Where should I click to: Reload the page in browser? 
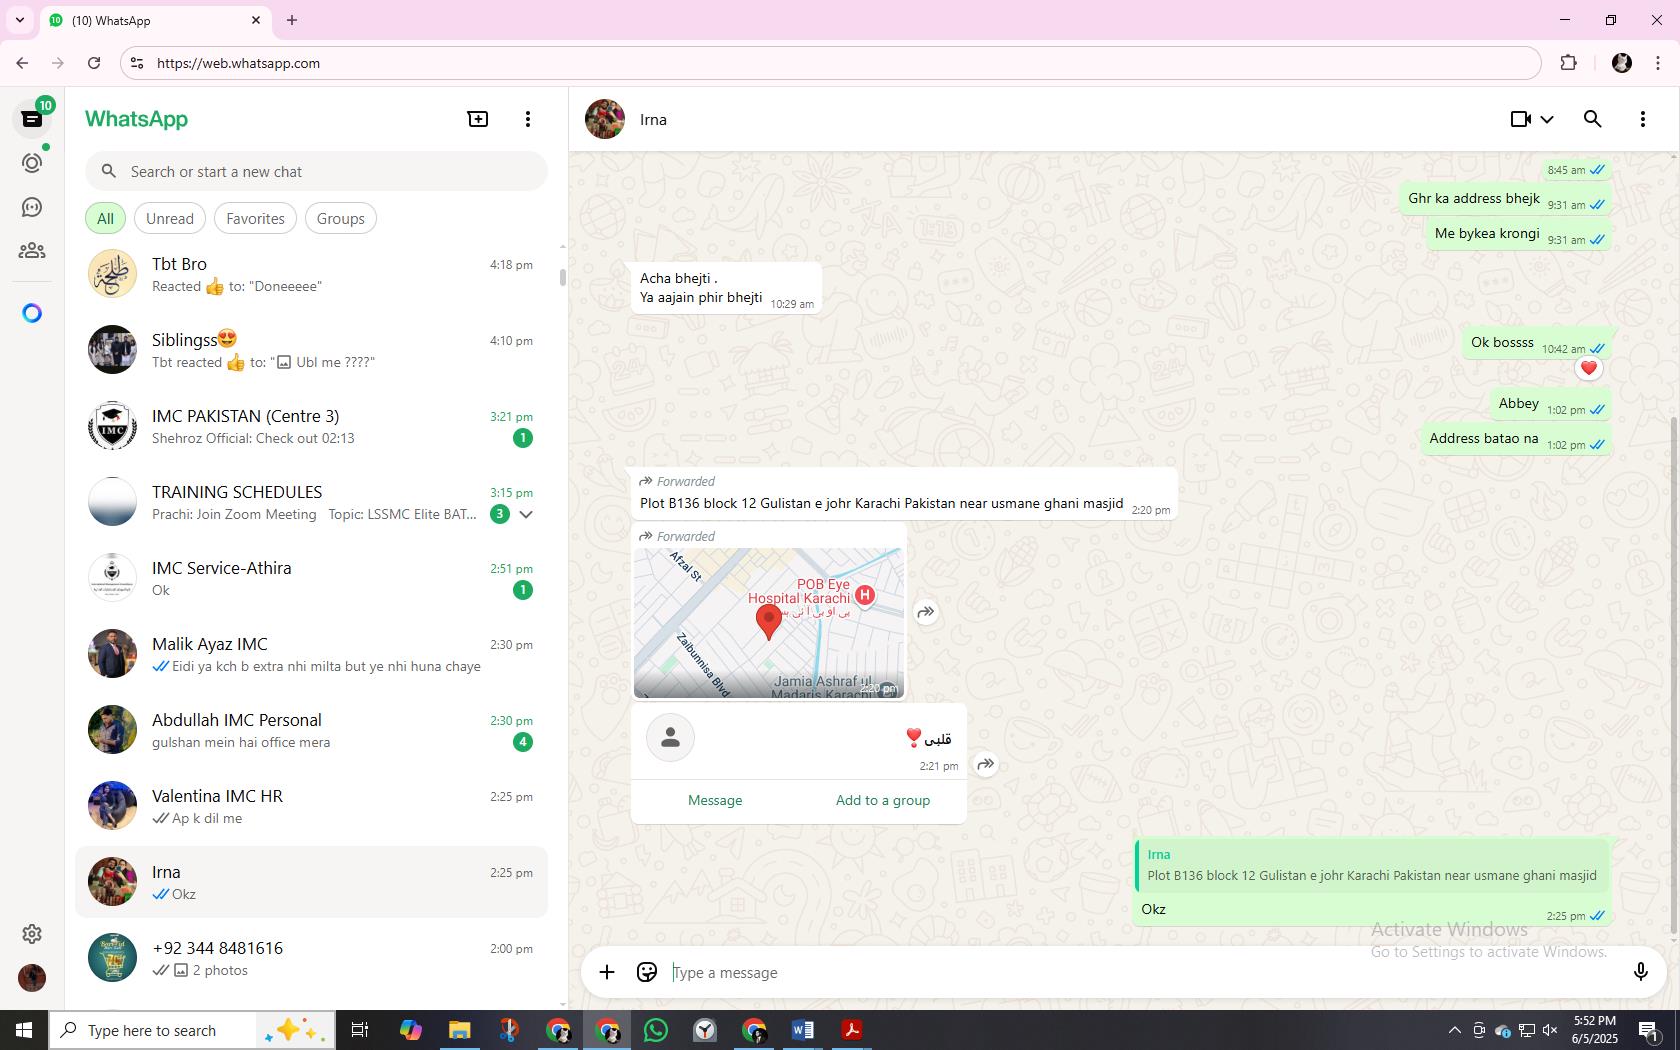coord(94,63)
